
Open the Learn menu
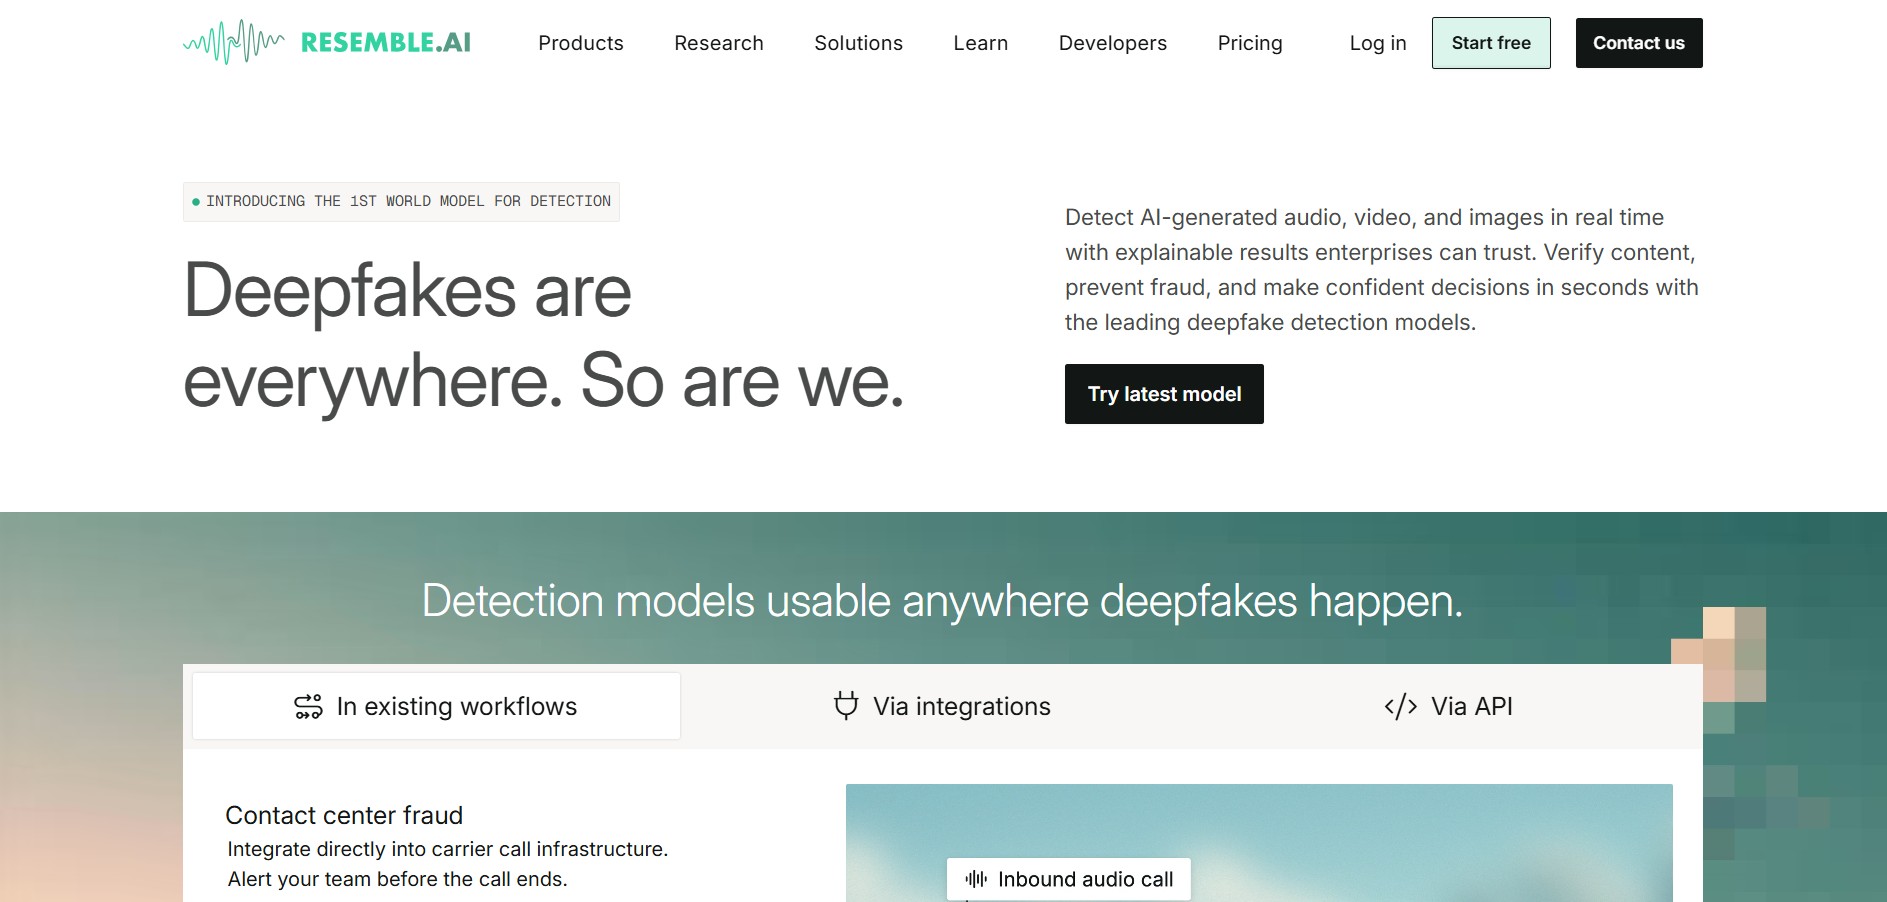981,43
